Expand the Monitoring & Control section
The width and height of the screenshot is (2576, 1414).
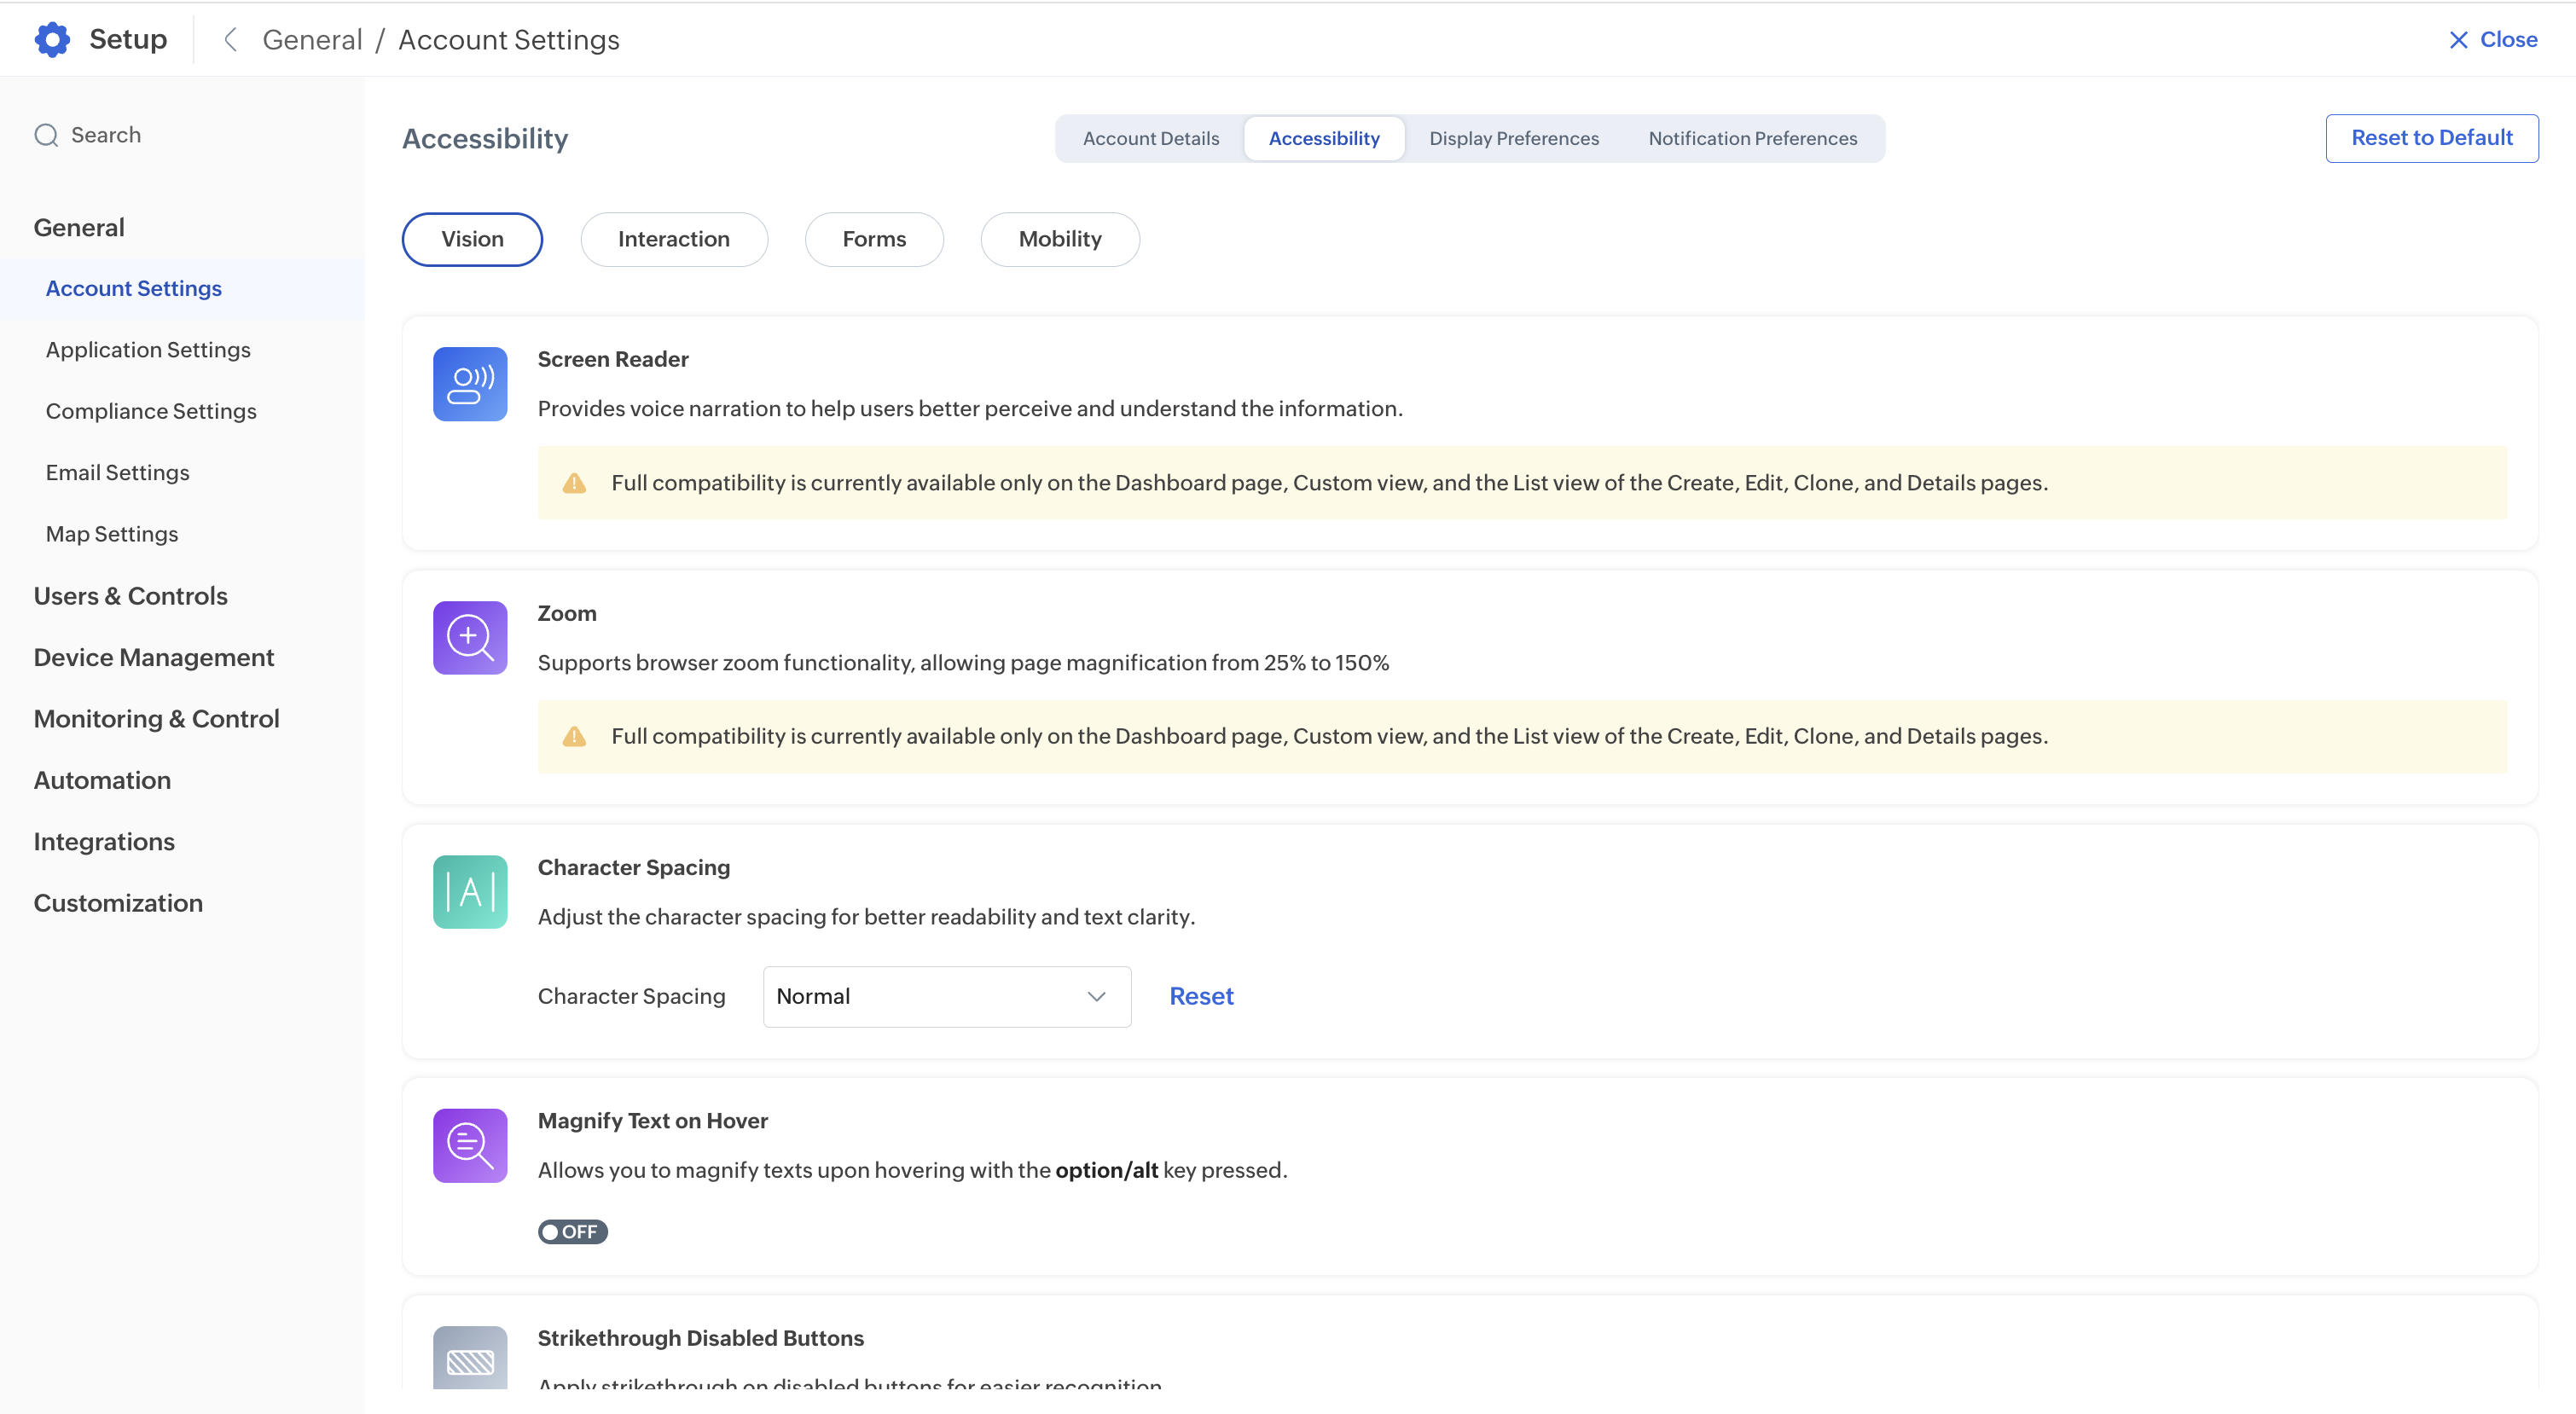[x=157, y=719]
